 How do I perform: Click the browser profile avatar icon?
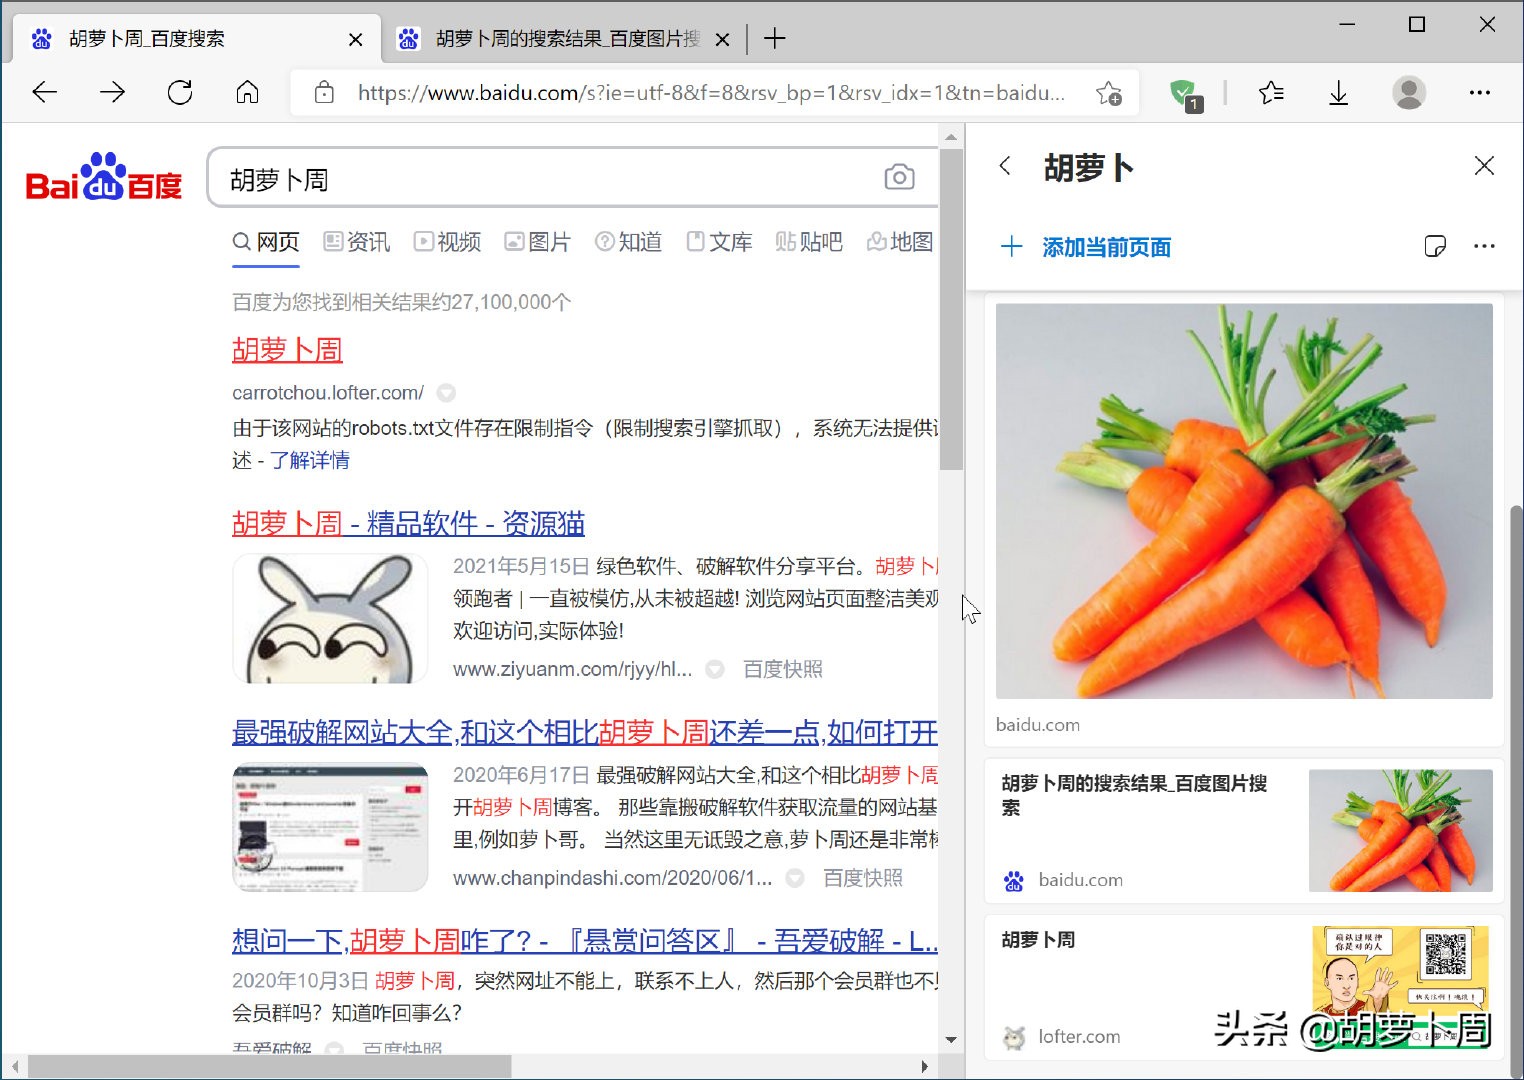1408,92
